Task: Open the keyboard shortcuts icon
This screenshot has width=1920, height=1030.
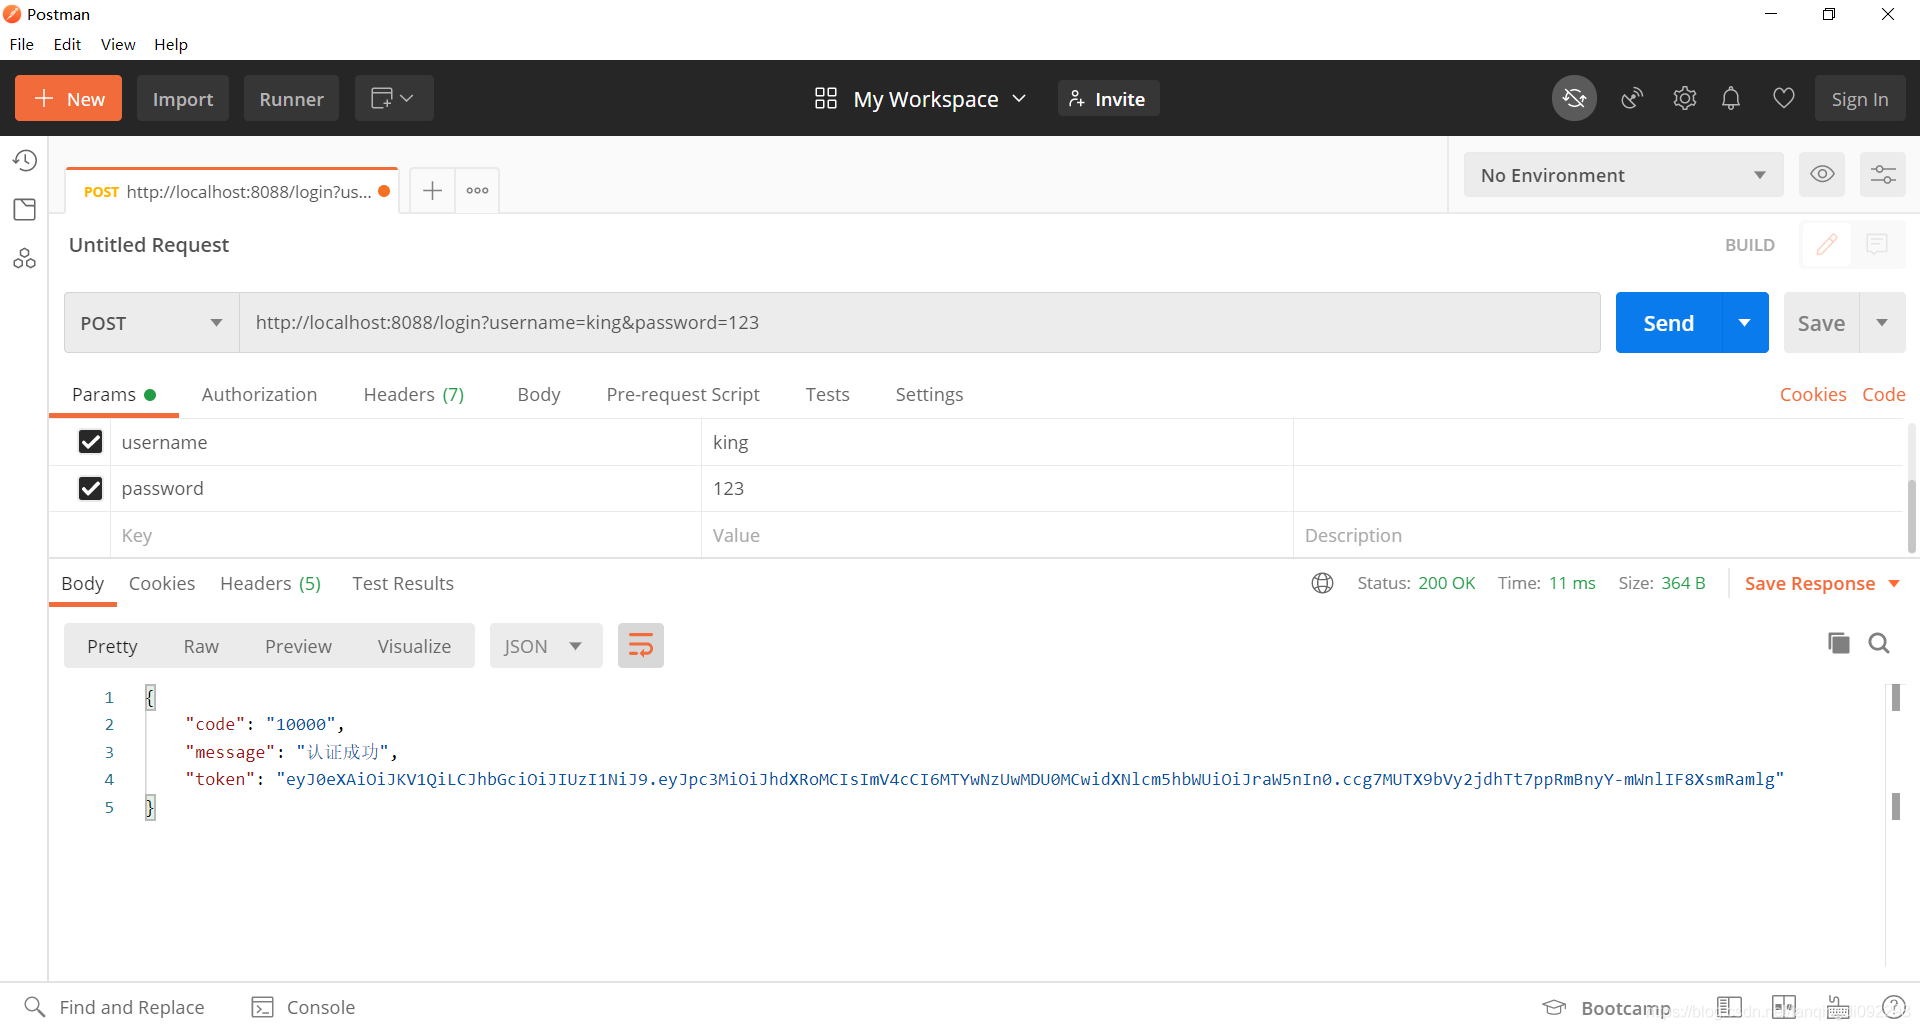Action: 1839,1007
